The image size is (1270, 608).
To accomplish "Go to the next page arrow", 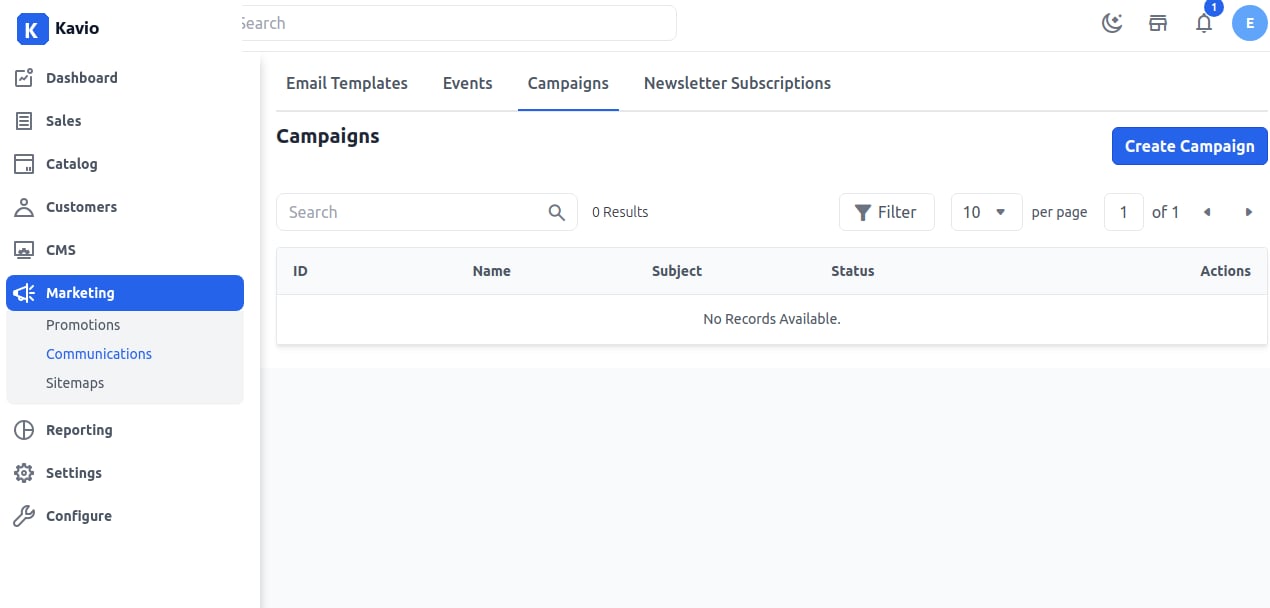I will (1248, 212).
